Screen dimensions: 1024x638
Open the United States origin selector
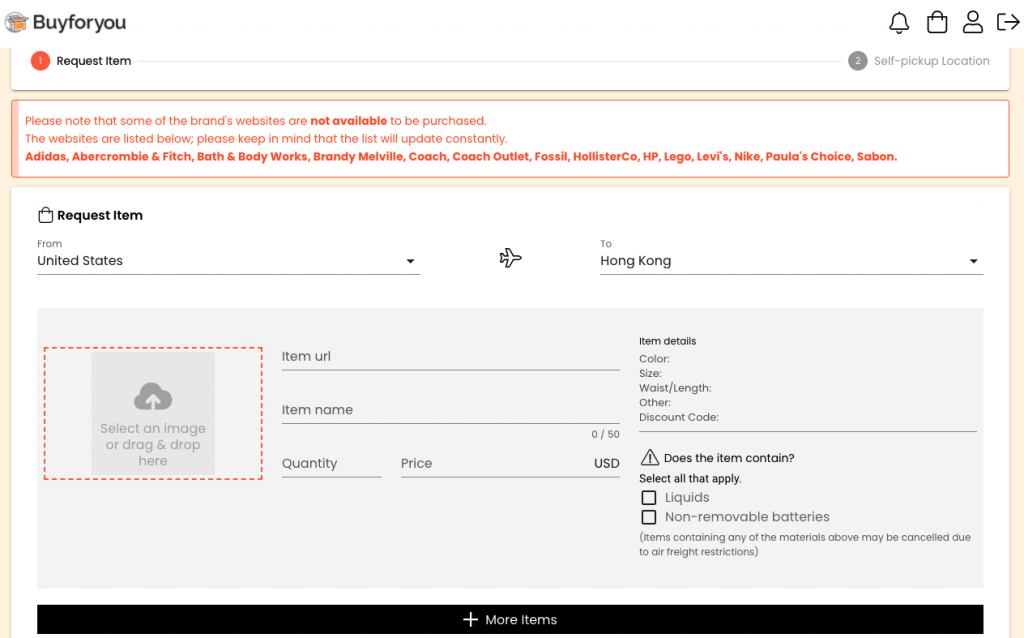(x=220, y=261)
